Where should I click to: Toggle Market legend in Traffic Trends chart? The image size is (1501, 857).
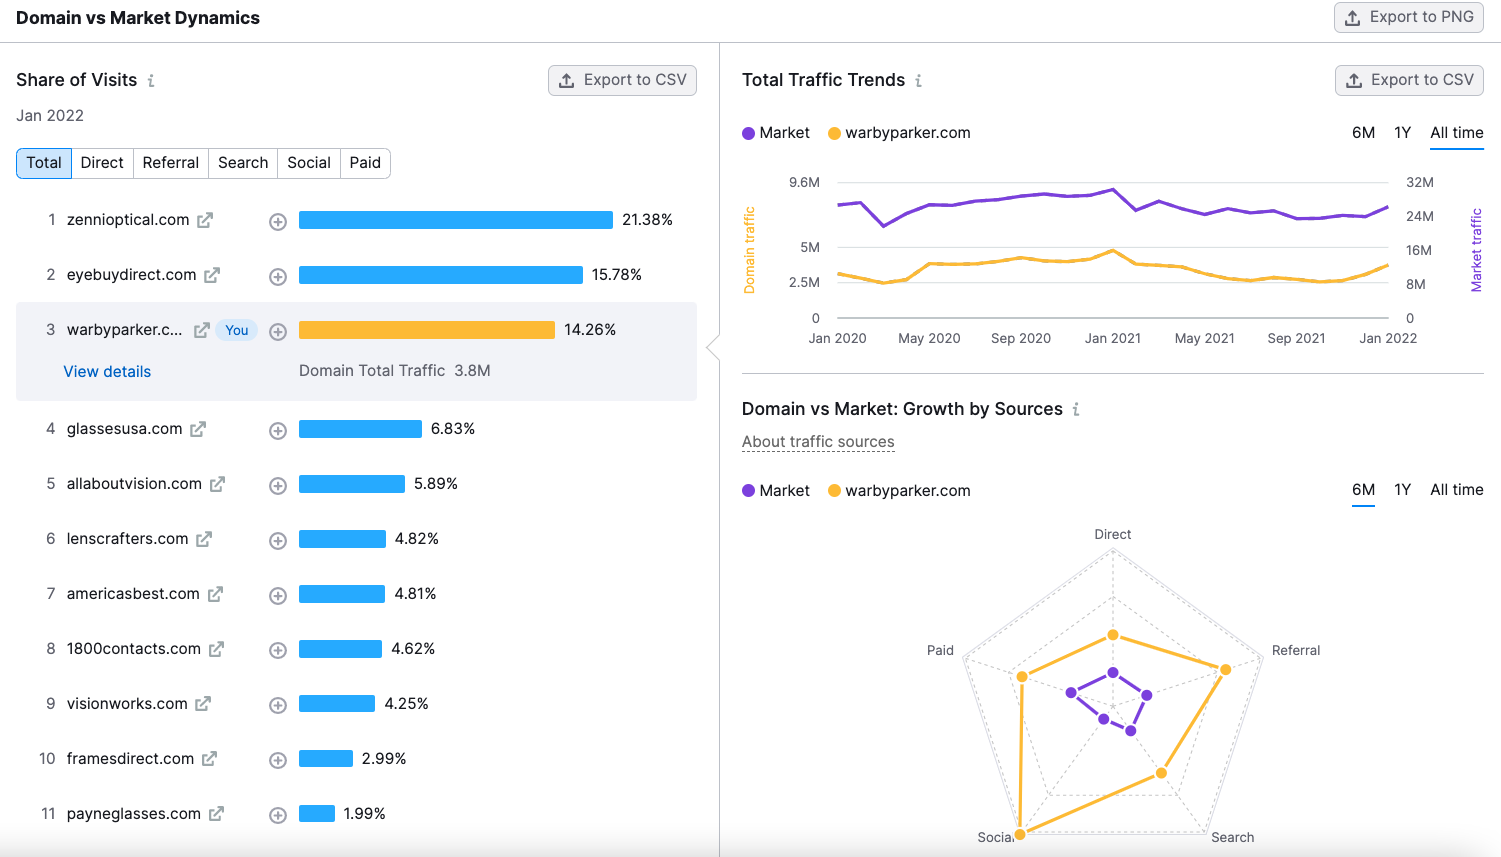(776, 133)
